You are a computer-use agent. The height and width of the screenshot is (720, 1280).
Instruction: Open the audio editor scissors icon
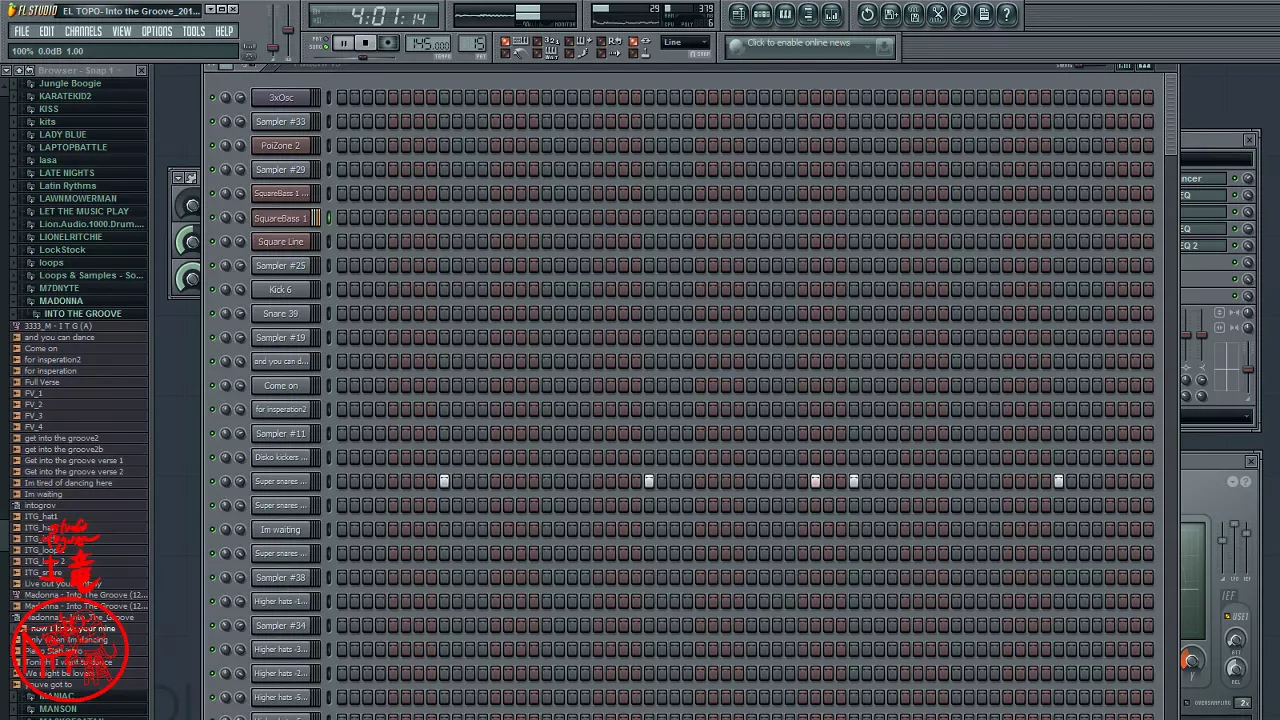(x=937, y=14)
